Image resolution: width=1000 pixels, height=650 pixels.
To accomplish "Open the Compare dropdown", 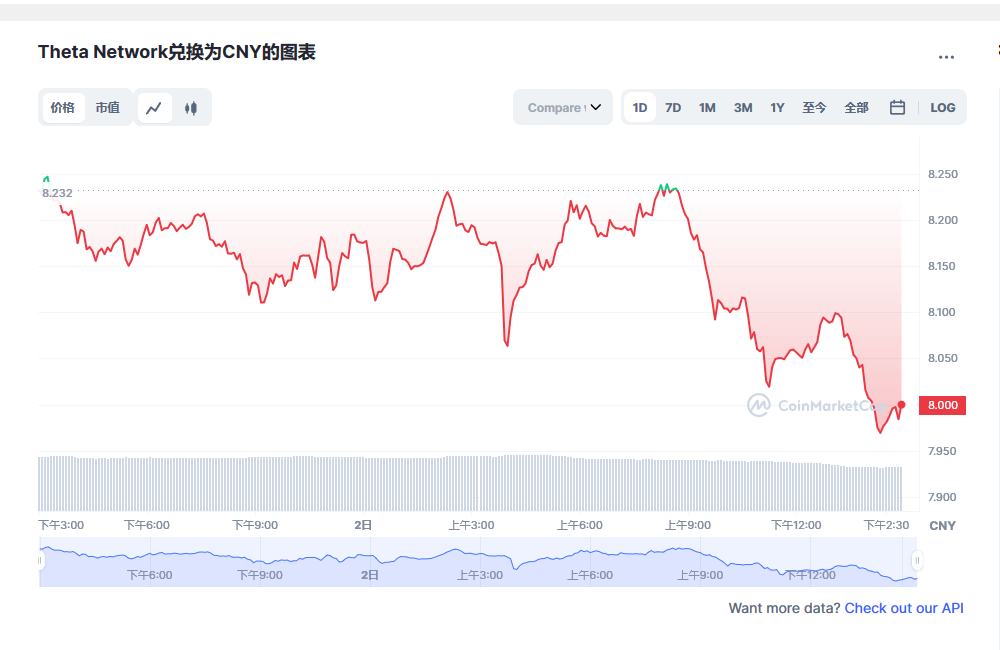I will tap(563, 107).
